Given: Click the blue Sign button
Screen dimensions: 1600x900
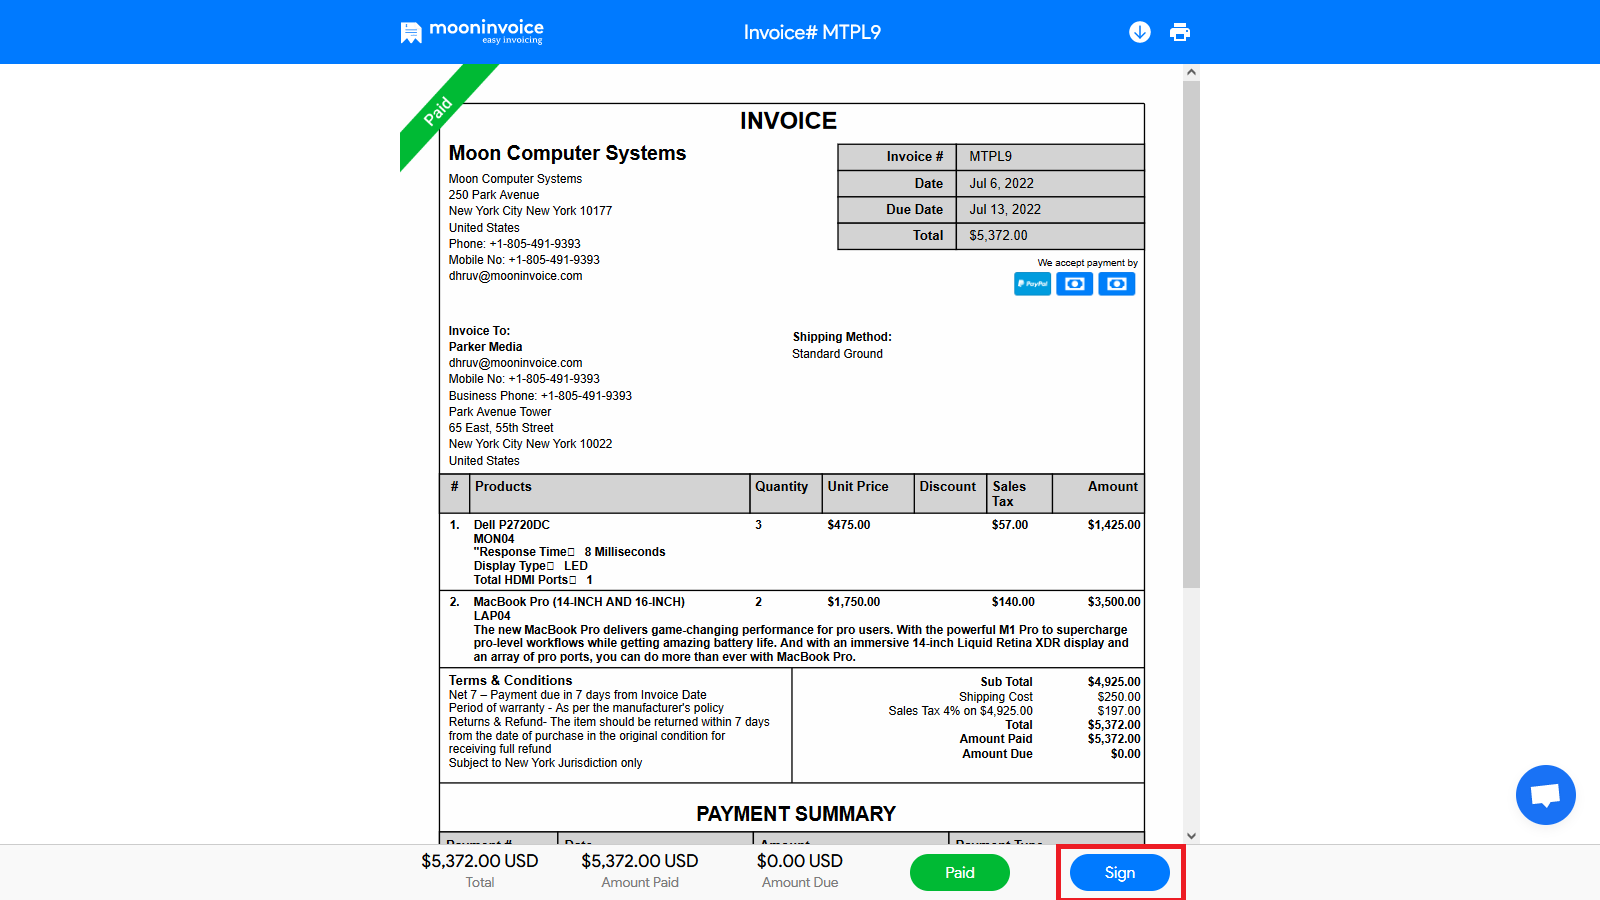Looking at the screenshot, I should tap(1120, 872).
